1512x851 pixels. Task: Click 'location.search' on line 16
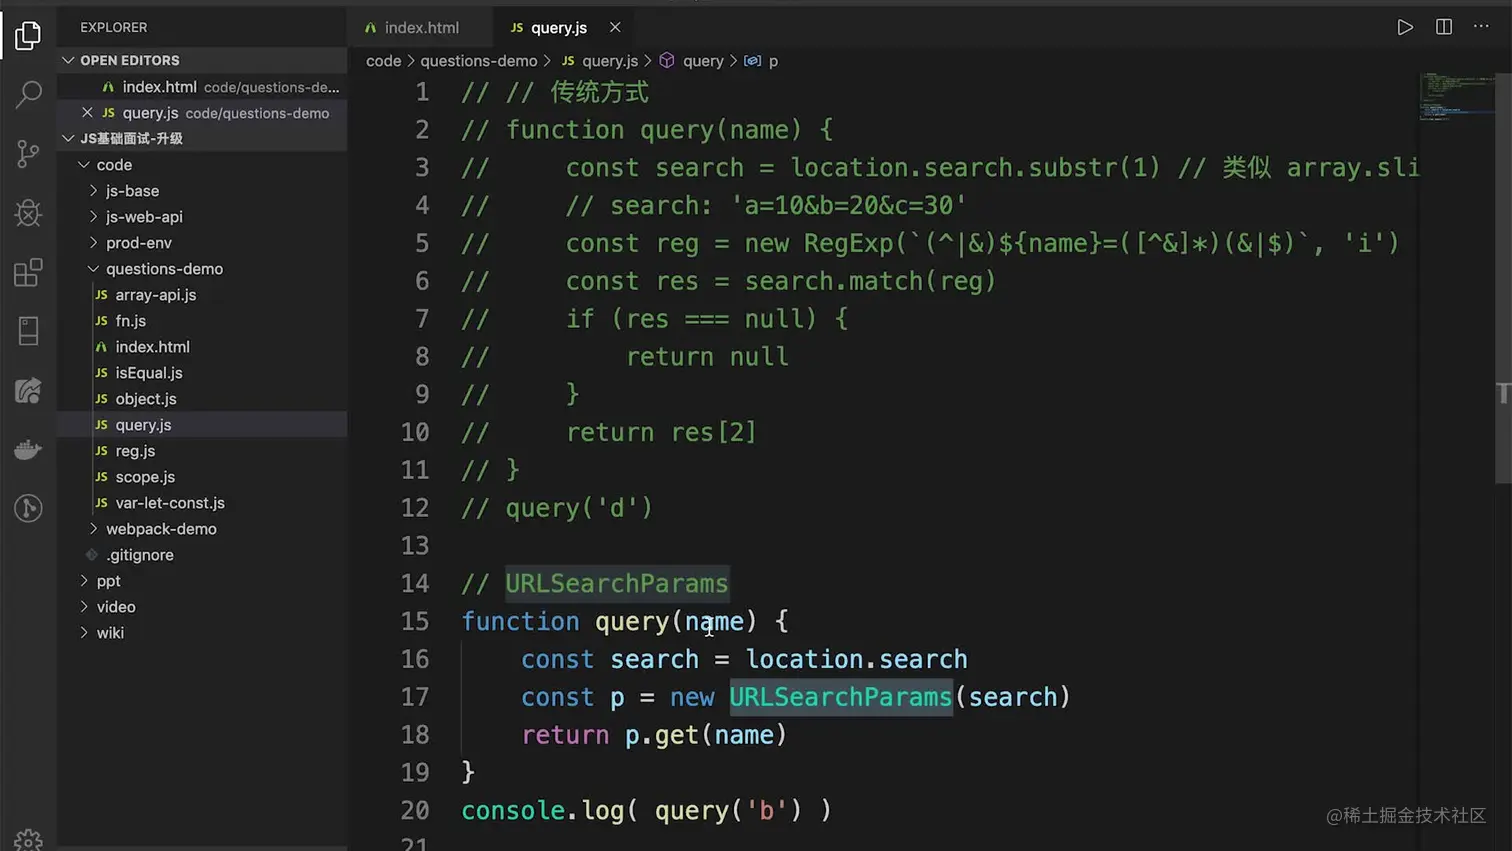[857, 659]
